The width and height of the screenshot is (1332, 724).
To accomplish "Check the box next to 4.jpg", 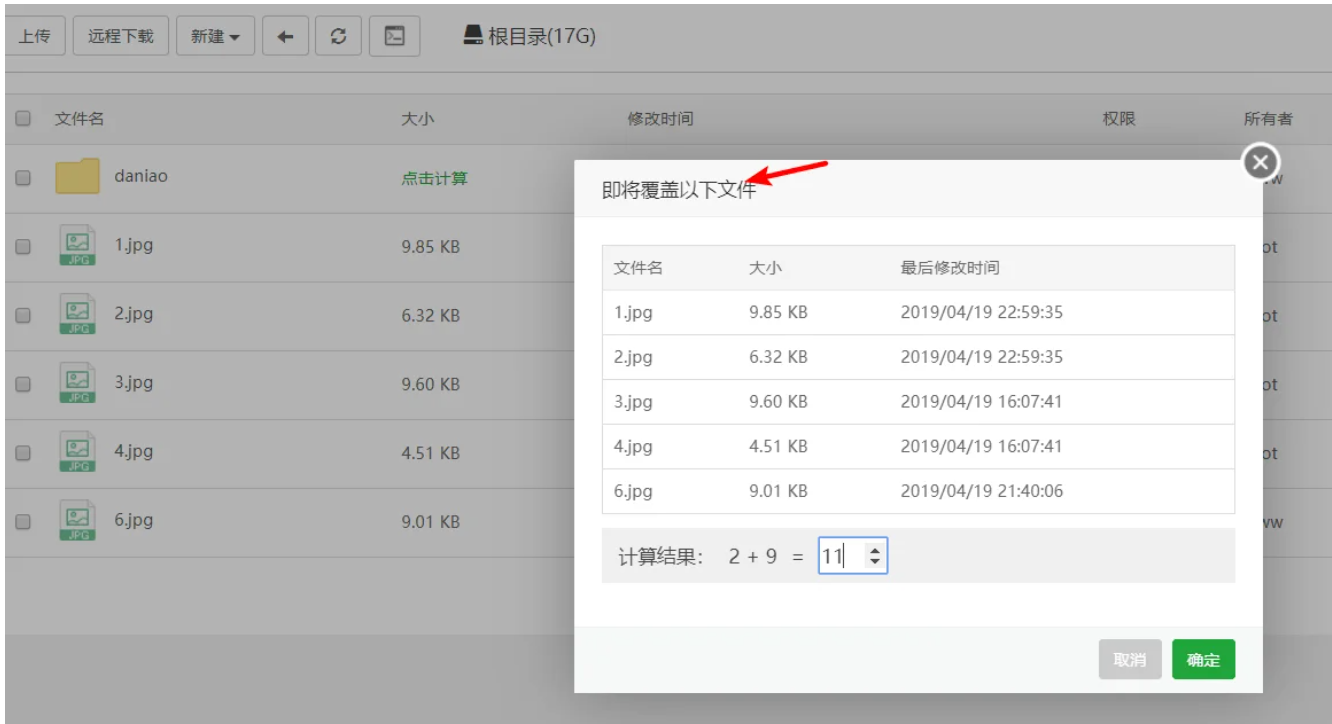I will click(x=23, y=452).
